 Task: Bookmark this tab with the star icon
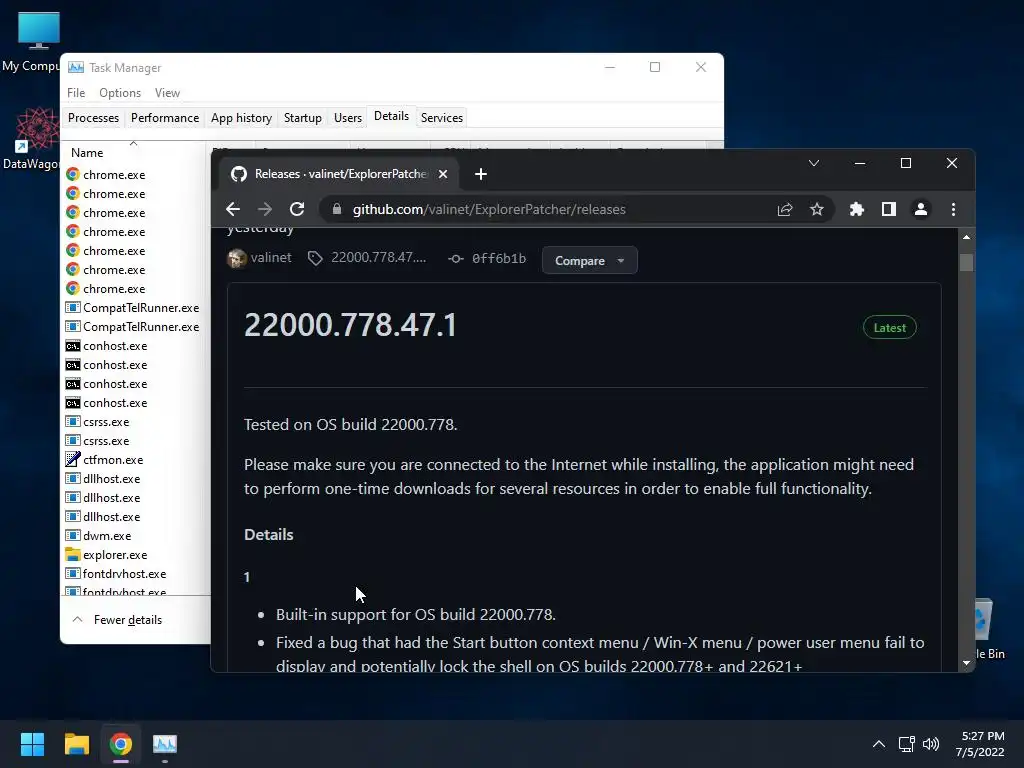pyautogui.click(x=817, y=210)
